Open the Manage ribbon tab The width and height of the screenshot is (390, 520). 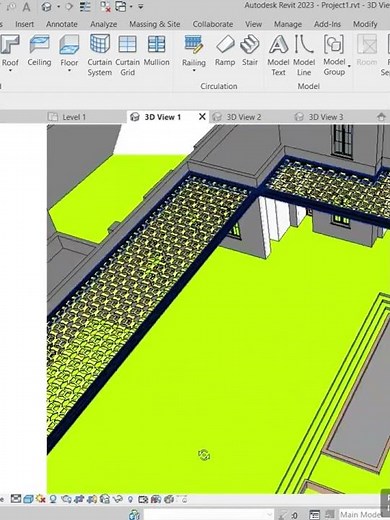pos(288,24)
